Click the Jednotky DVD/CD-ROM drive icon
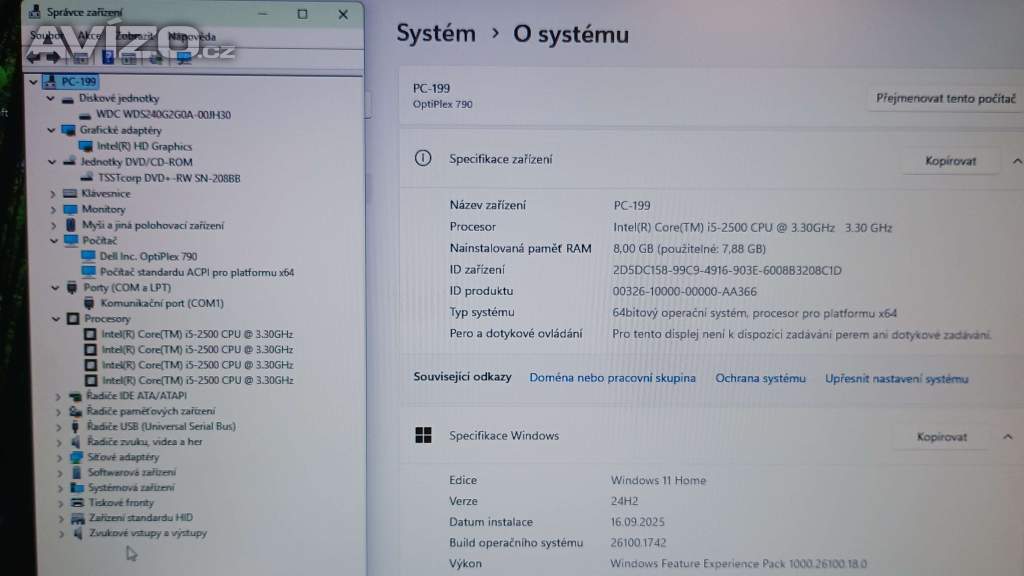This screenshot has width=1024, height=576. [x=69, y=162]
